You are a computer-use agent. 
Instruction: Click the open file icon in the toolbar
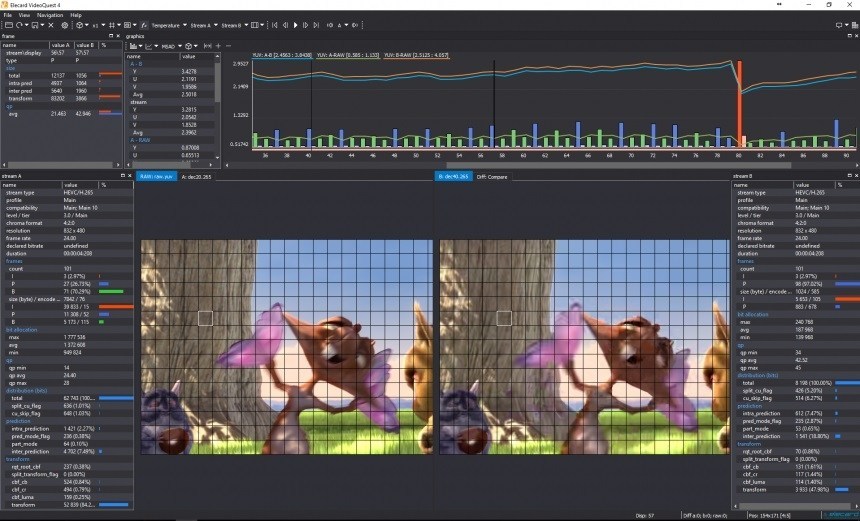(9, 25)
